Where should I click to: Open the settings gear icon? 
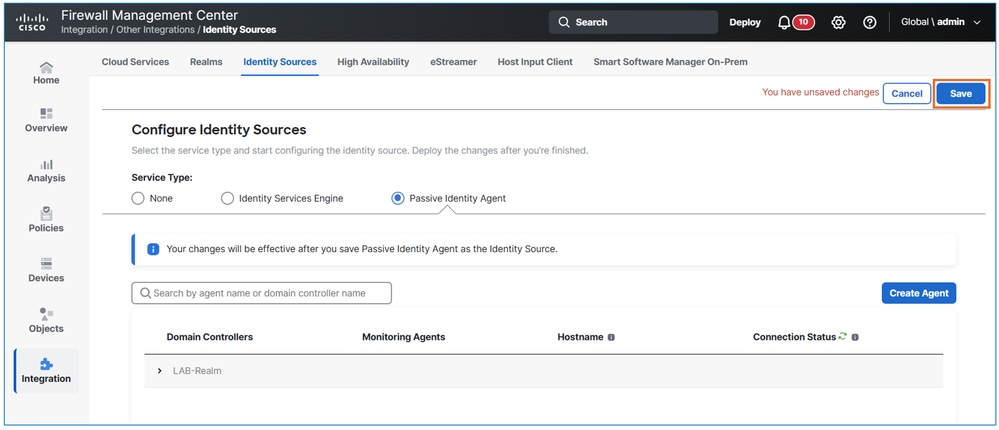click(838, 22)
